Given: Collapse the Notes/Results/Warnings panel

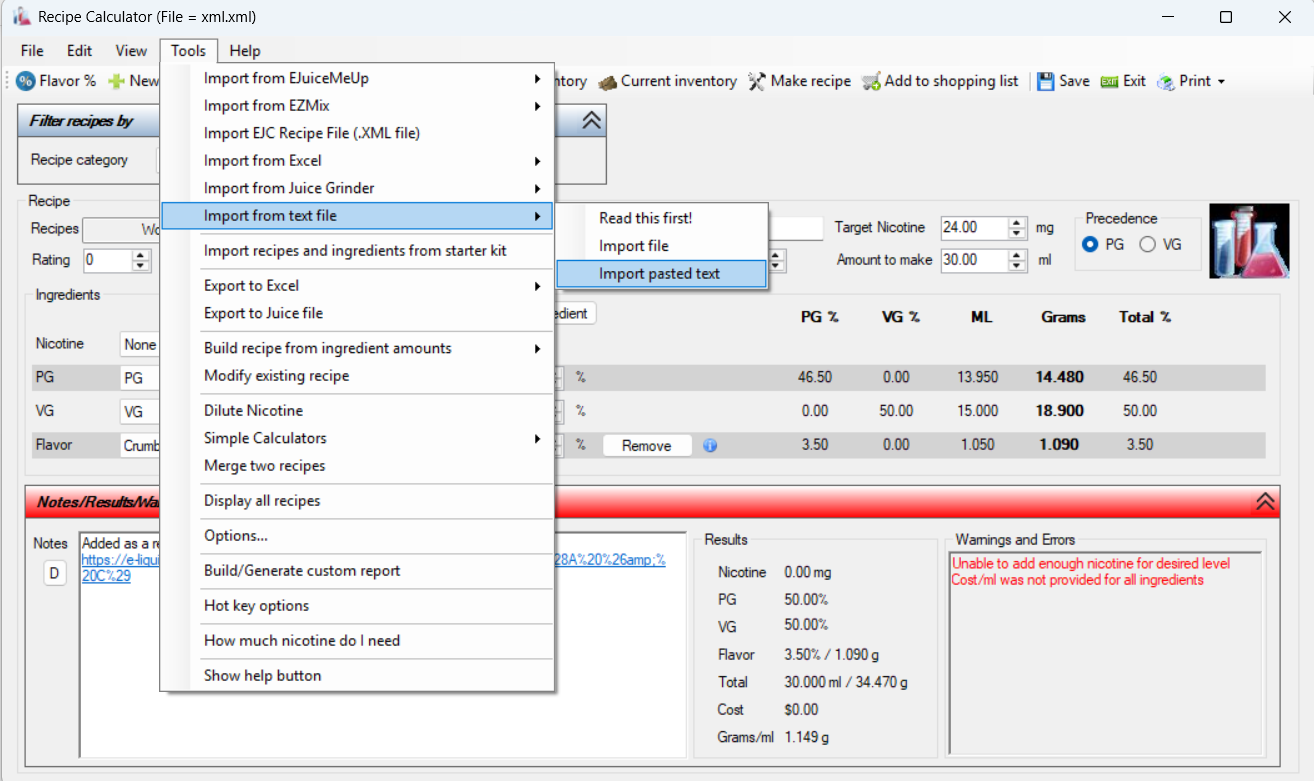Looking at the screenshot, I should (x=1265, y=502).
